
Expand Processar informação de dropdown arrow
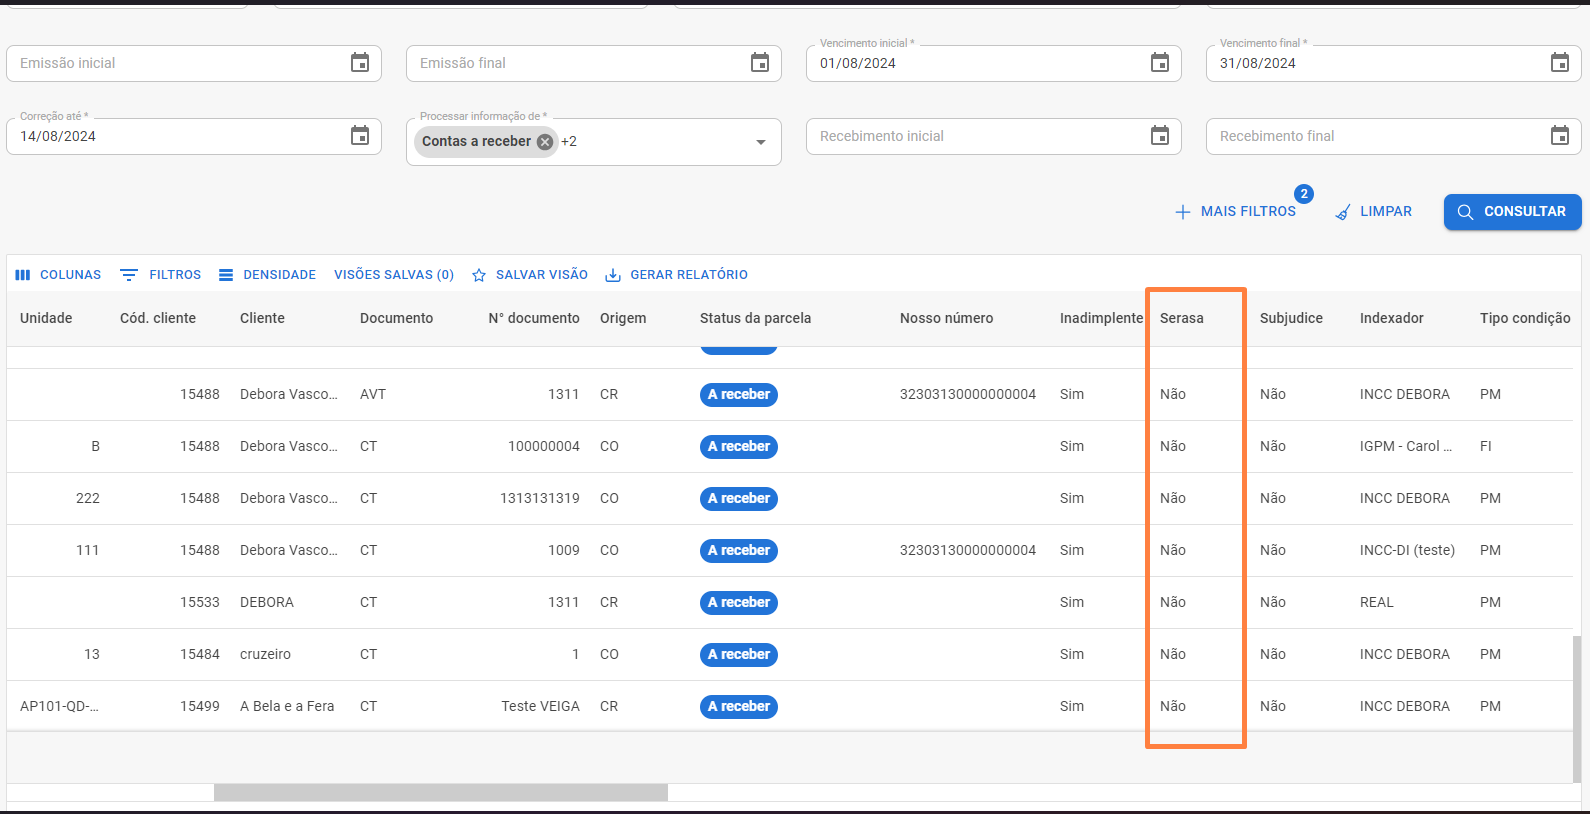click(x=761, y=142)
